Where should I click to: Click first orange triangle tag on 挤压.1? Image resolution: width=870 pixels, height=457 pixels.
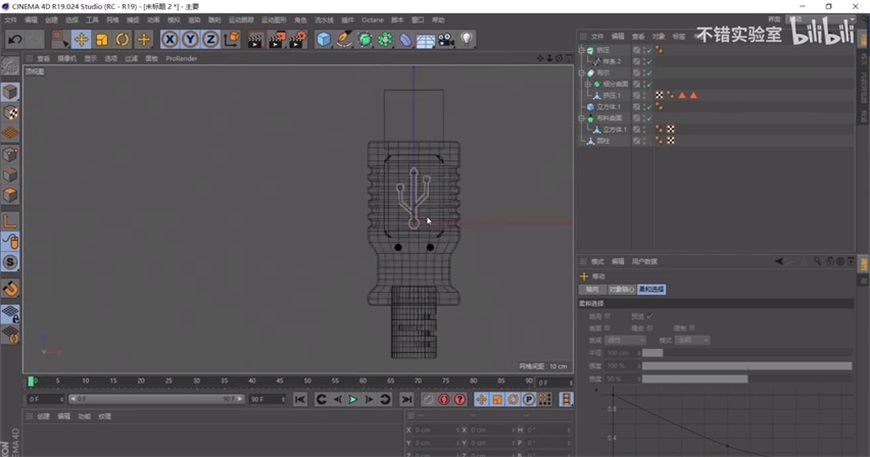(x=682, y=95)
